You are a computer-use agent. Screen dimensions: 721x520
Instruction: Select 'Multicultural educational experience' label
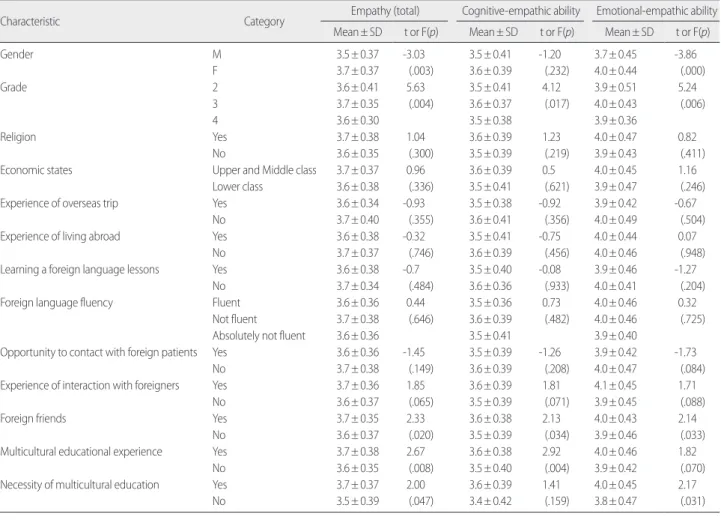point(81,451)
